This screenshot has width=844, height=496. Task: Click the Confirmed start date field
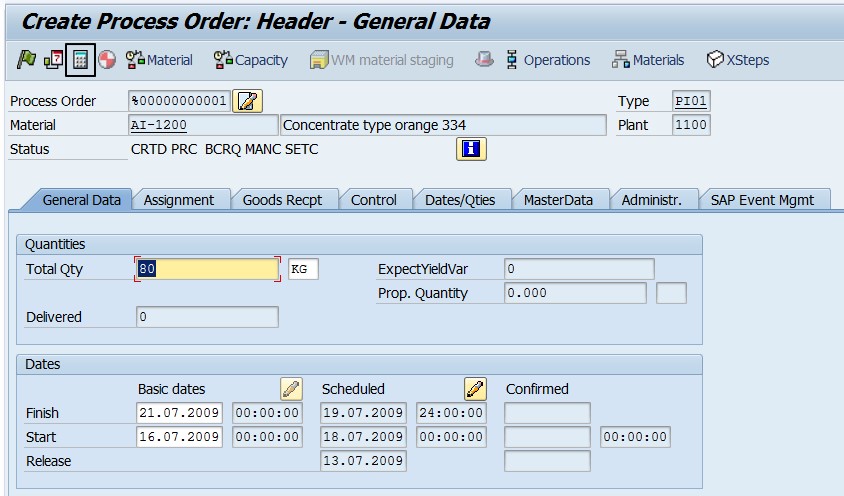[547, 437]
